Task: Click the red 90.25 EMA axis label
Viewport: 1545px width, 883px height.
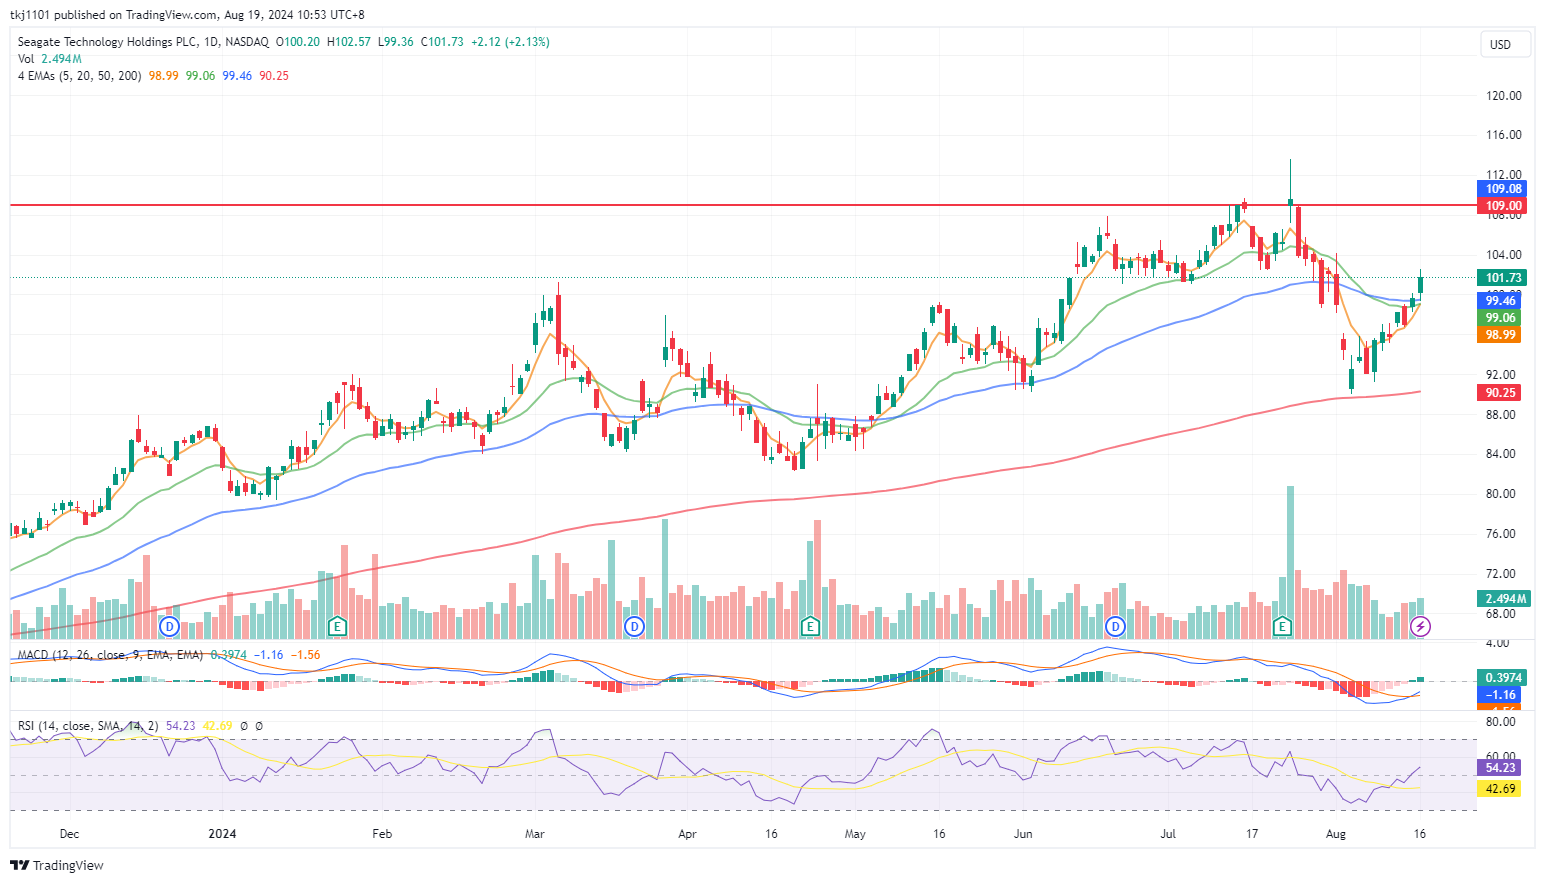Action: (x=1499, y=393)
